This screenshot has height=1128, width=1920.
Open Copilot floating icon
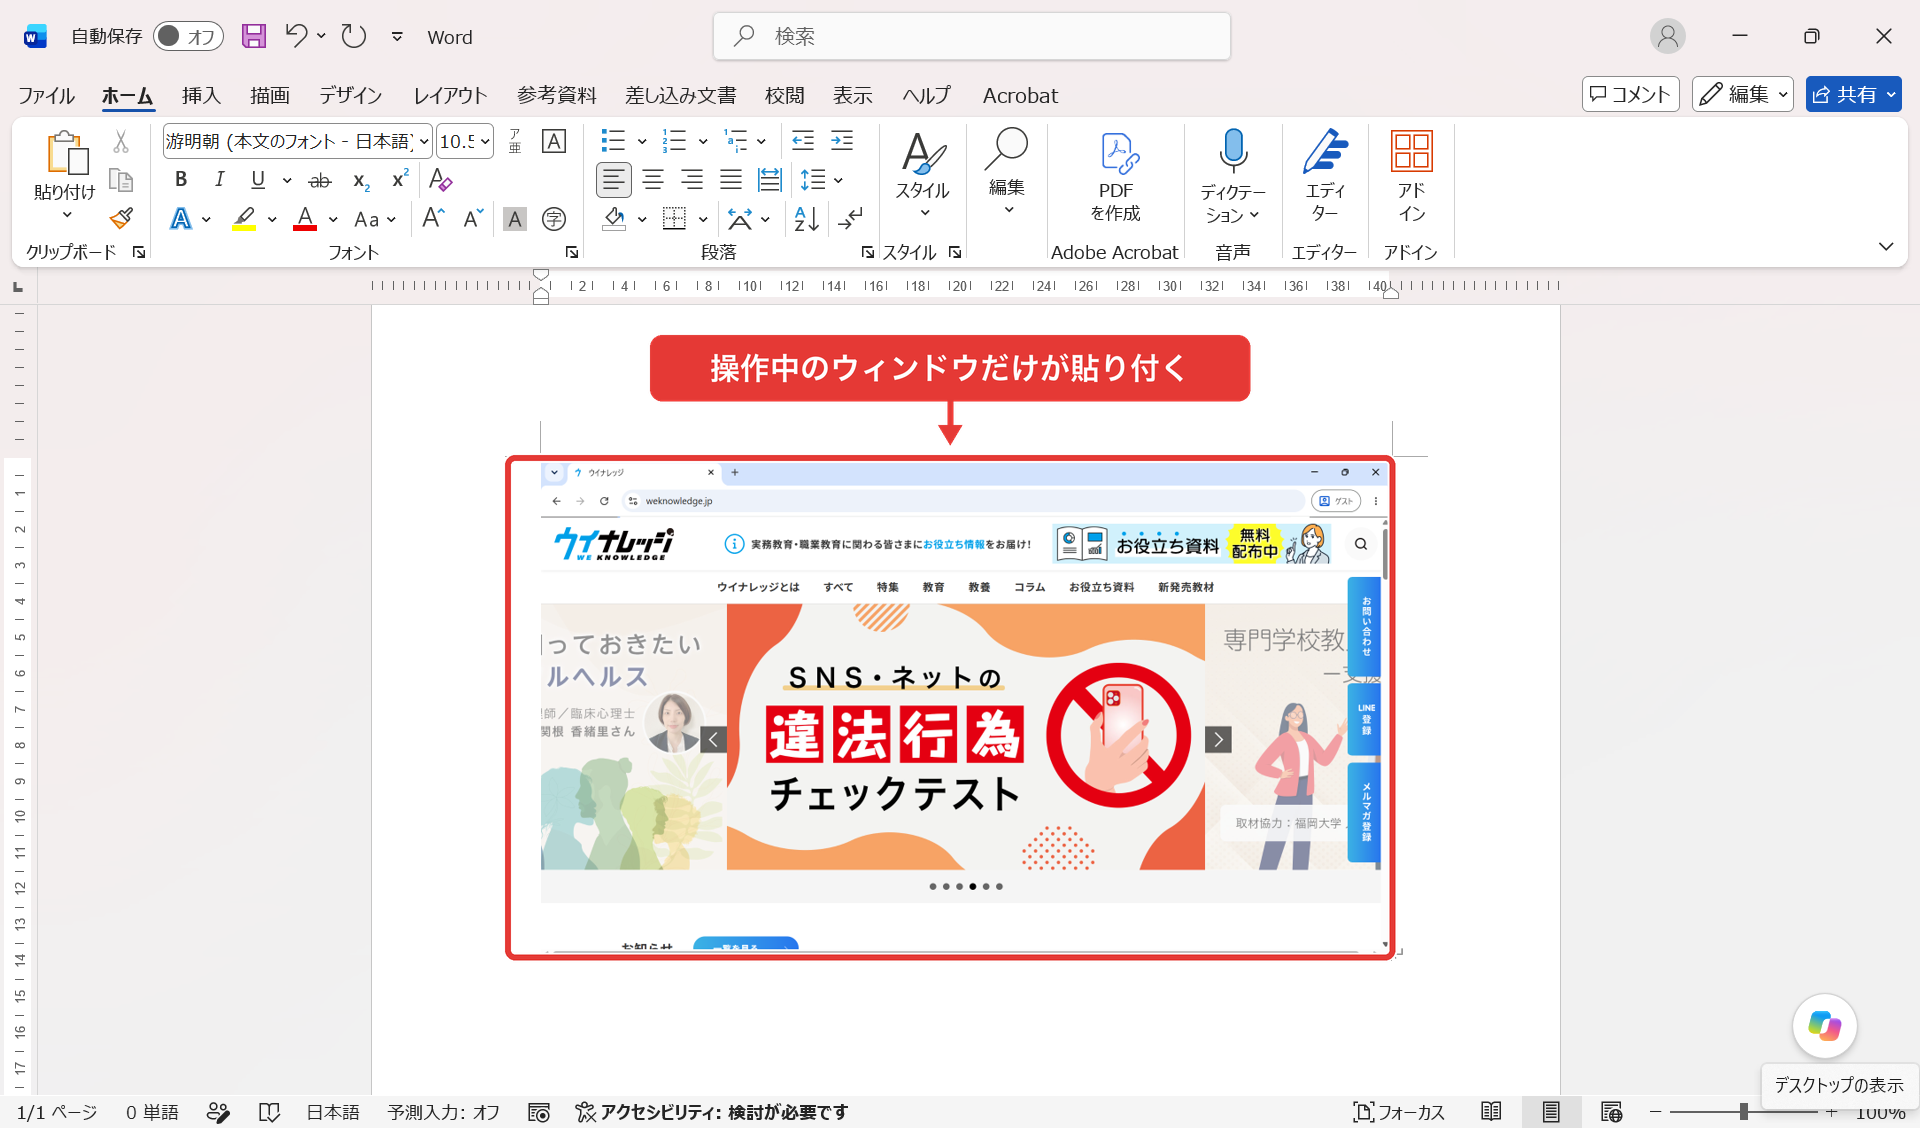point(1825,1025)
